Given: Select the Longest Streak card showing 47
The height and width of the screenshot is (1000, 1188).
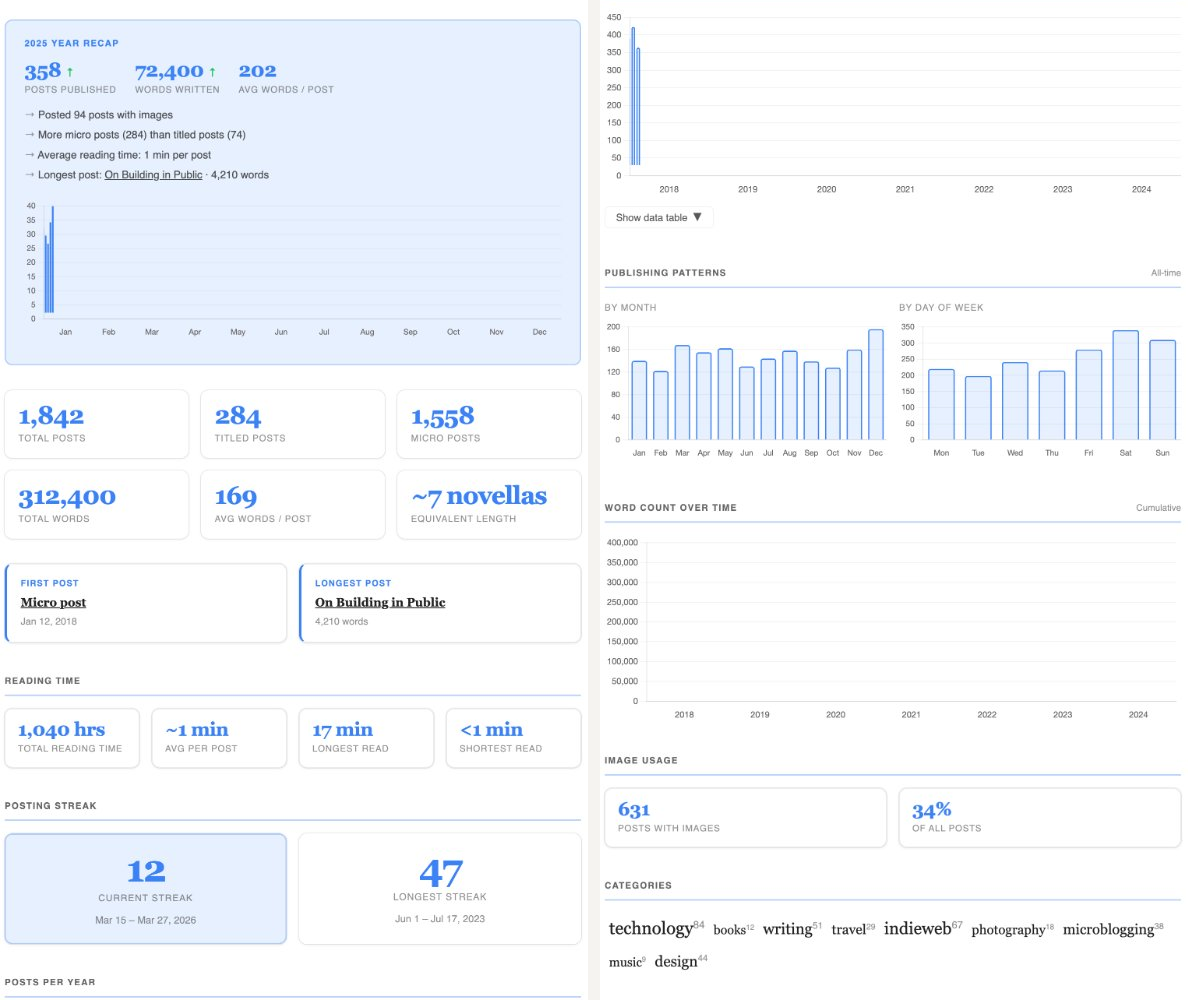Looking at the screenshot, I should pyautogui.click(x=440, y=888).
